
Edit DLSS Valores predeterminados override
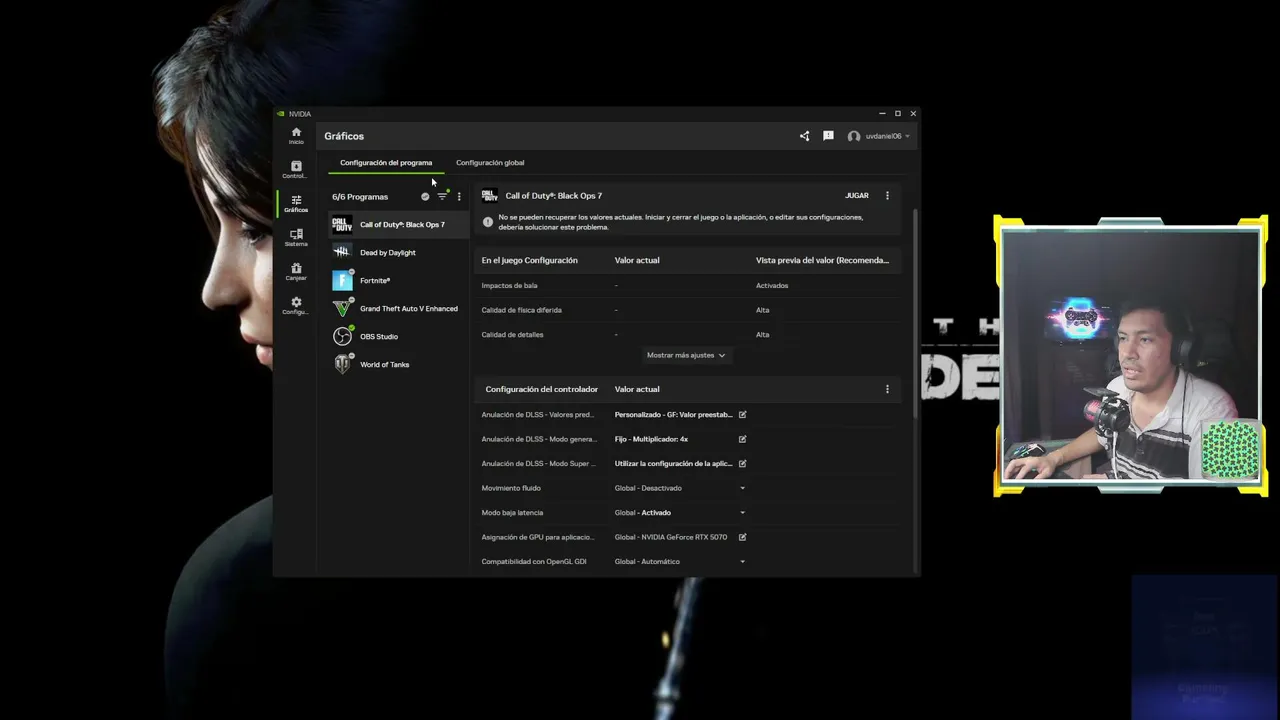click(x=742, y=414)
